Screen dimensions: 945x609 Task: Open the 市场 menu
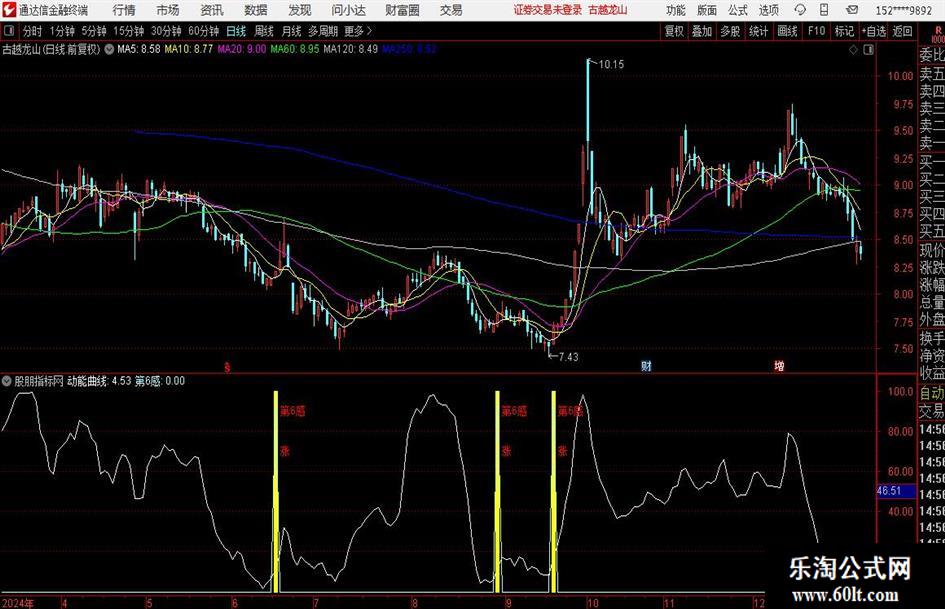(x=168, y=10)
